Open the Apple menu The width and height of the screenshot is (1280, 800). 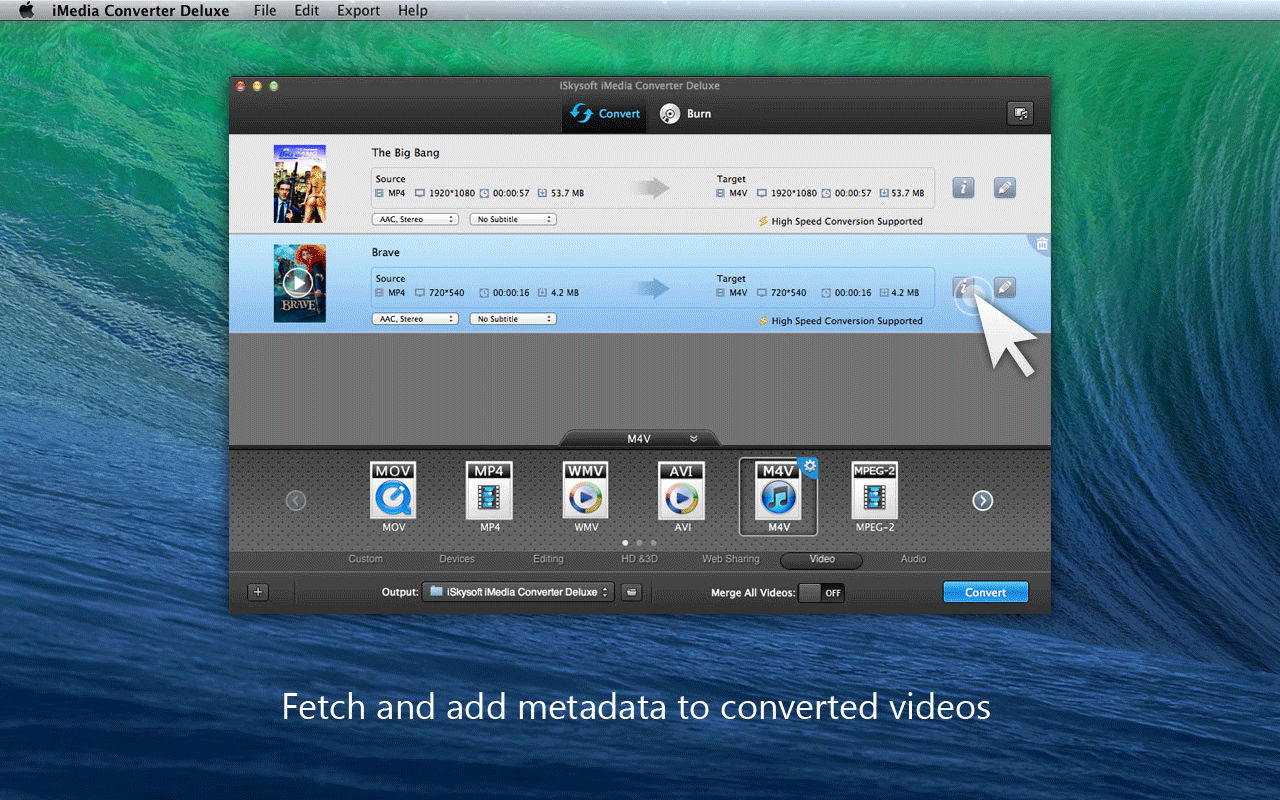(27, 10)
